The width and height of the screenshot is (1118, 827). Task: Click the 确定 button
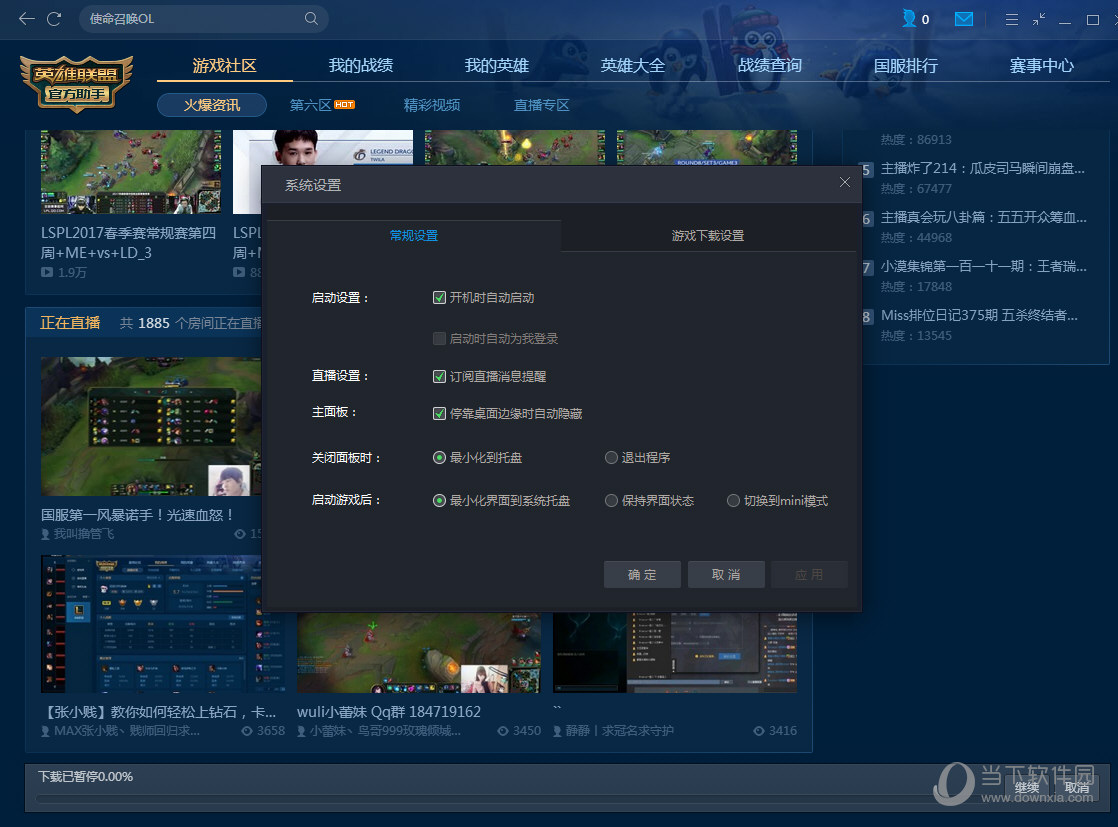(642, 575)
